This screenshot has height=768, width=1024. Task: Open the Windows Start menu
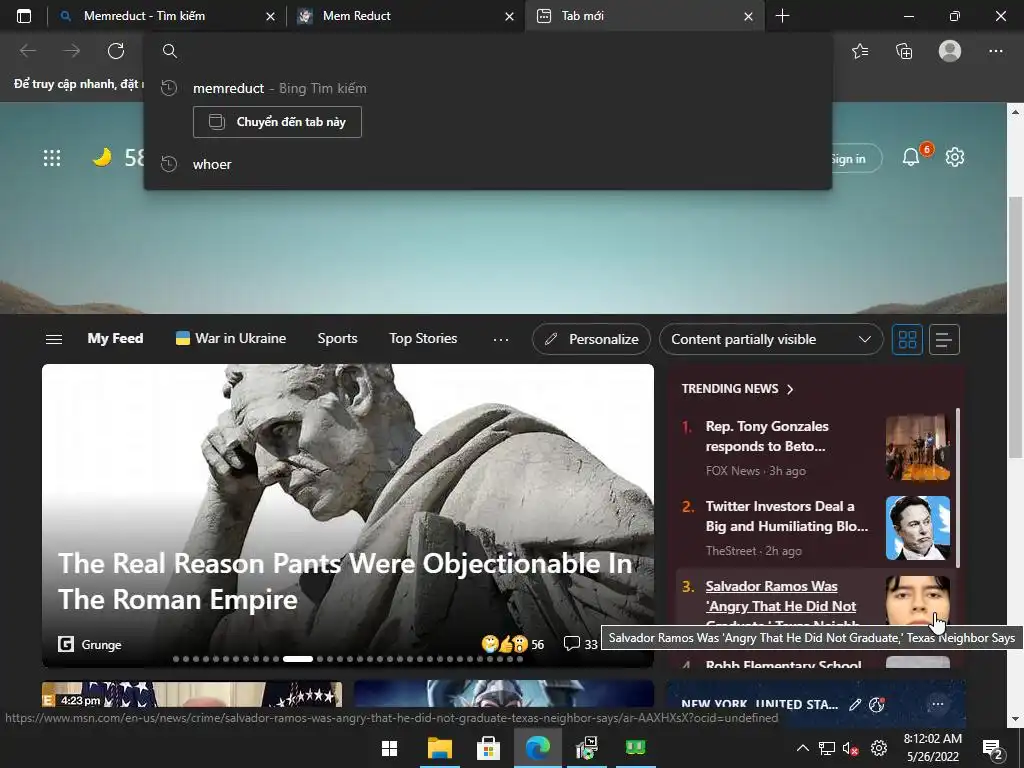click(x=390, y=748)
